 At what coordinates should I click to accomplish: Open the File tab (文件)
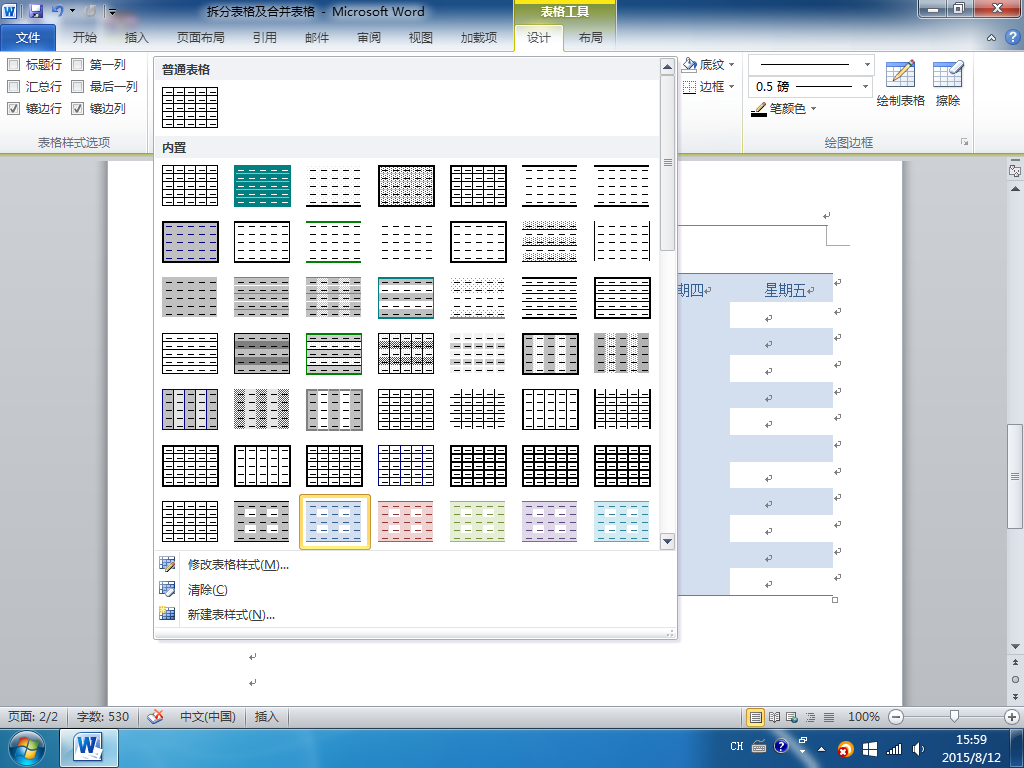[27, 37]
